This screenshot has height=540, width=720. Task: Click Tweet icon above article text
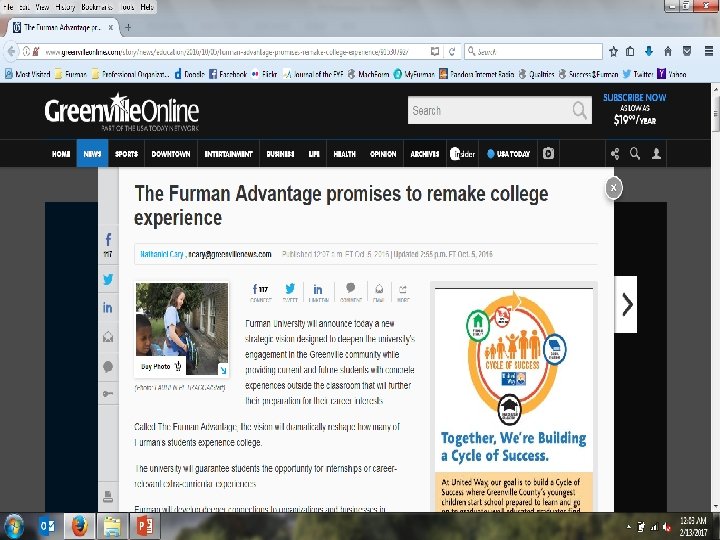tap(290, 292)
